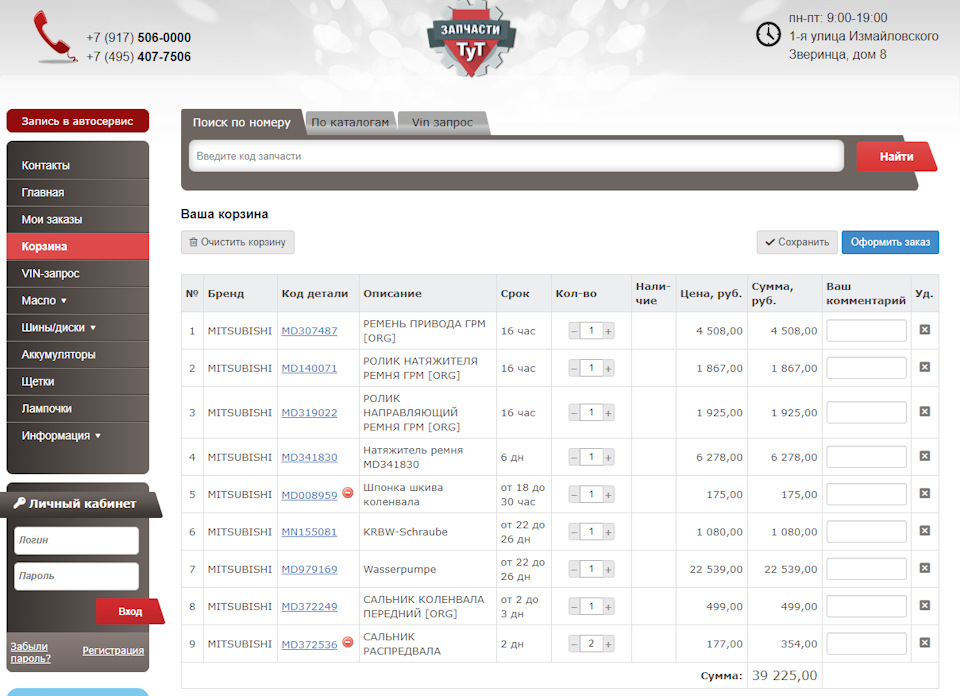Click the Найти search button
Image resolution: width=960 pixels, height=696 pixels.
coord(896,157)
